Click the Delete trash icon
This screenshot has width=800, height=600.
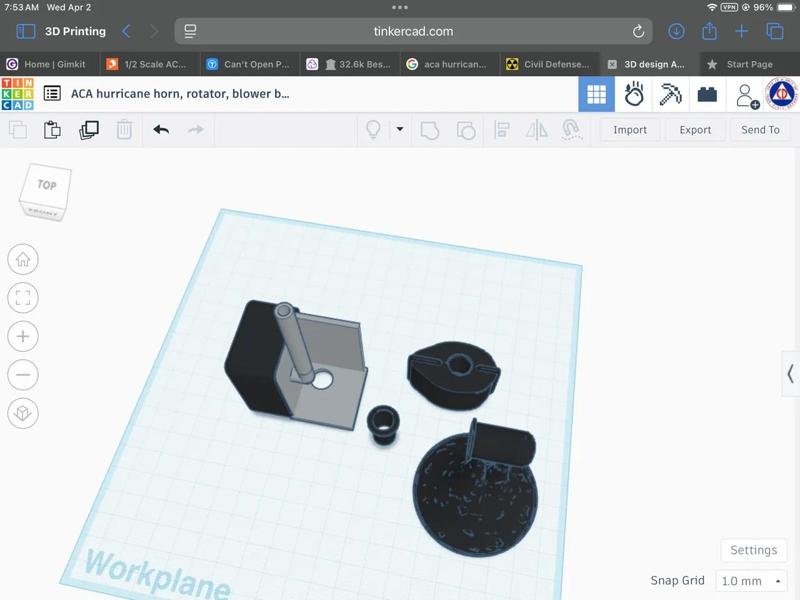[124, 130]
